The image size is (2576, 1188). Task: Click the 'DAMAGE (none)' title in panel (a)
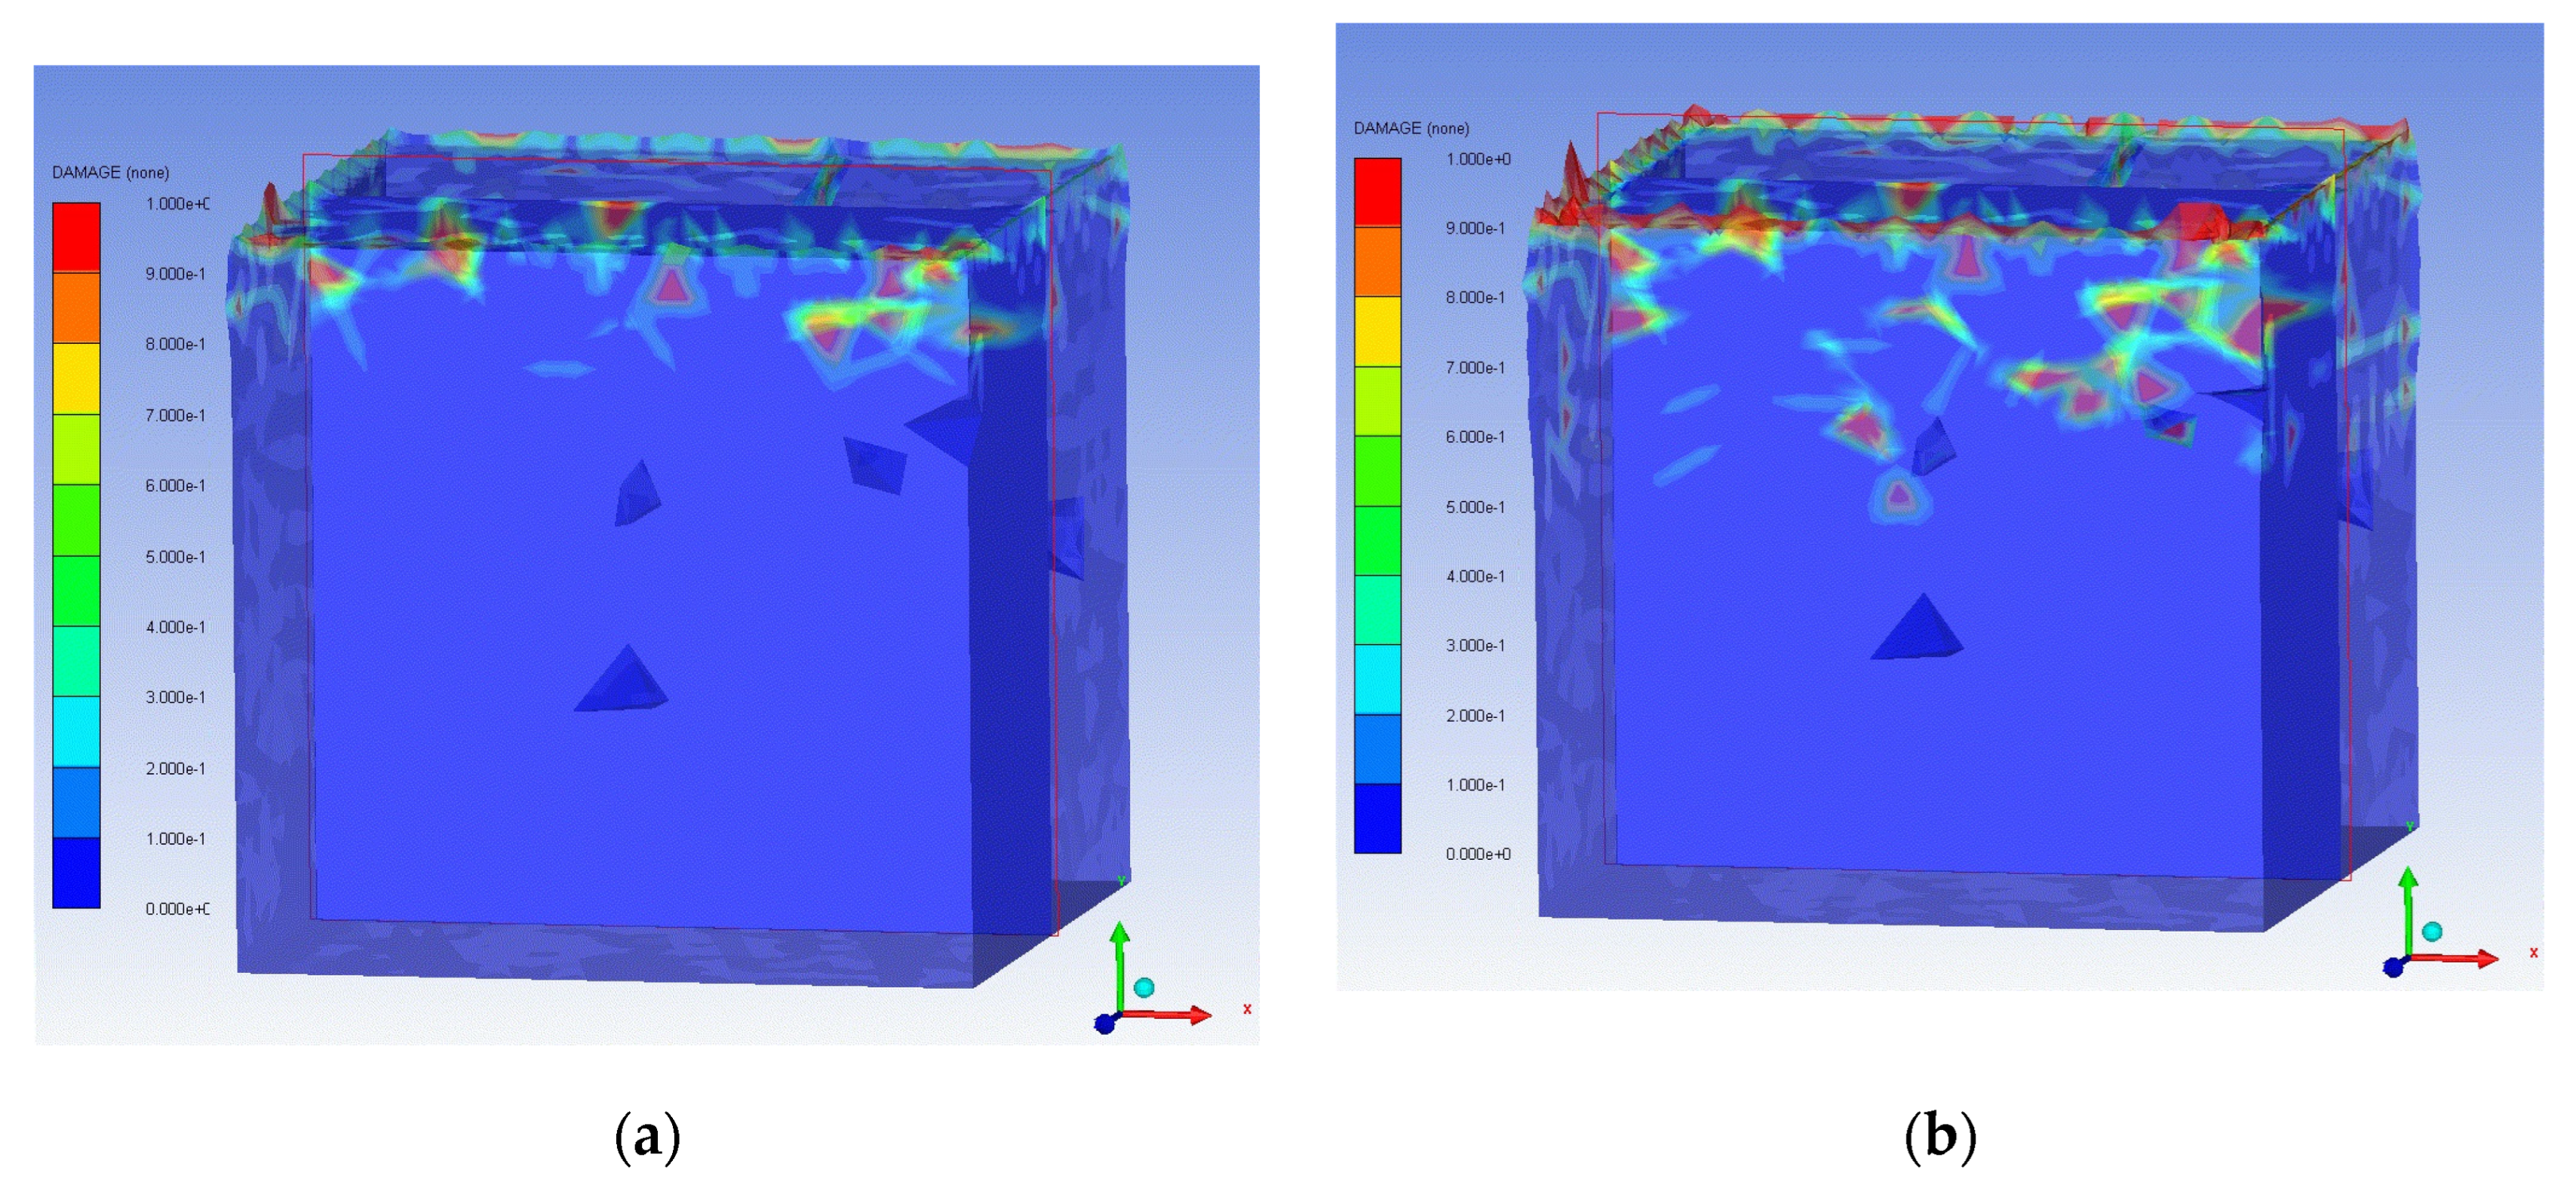tap(110, 173)
